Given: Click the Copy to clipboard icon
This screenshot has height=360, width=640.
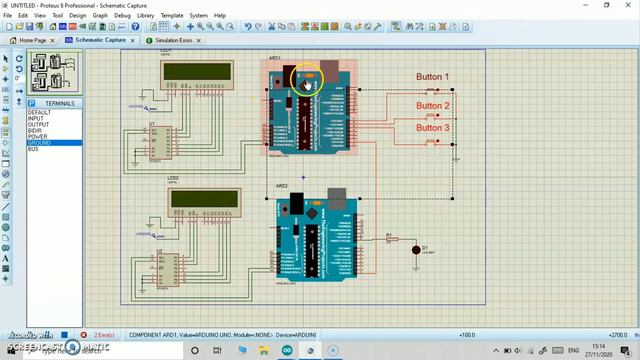Looking at the screenshot, I should (x=282, y=27).
